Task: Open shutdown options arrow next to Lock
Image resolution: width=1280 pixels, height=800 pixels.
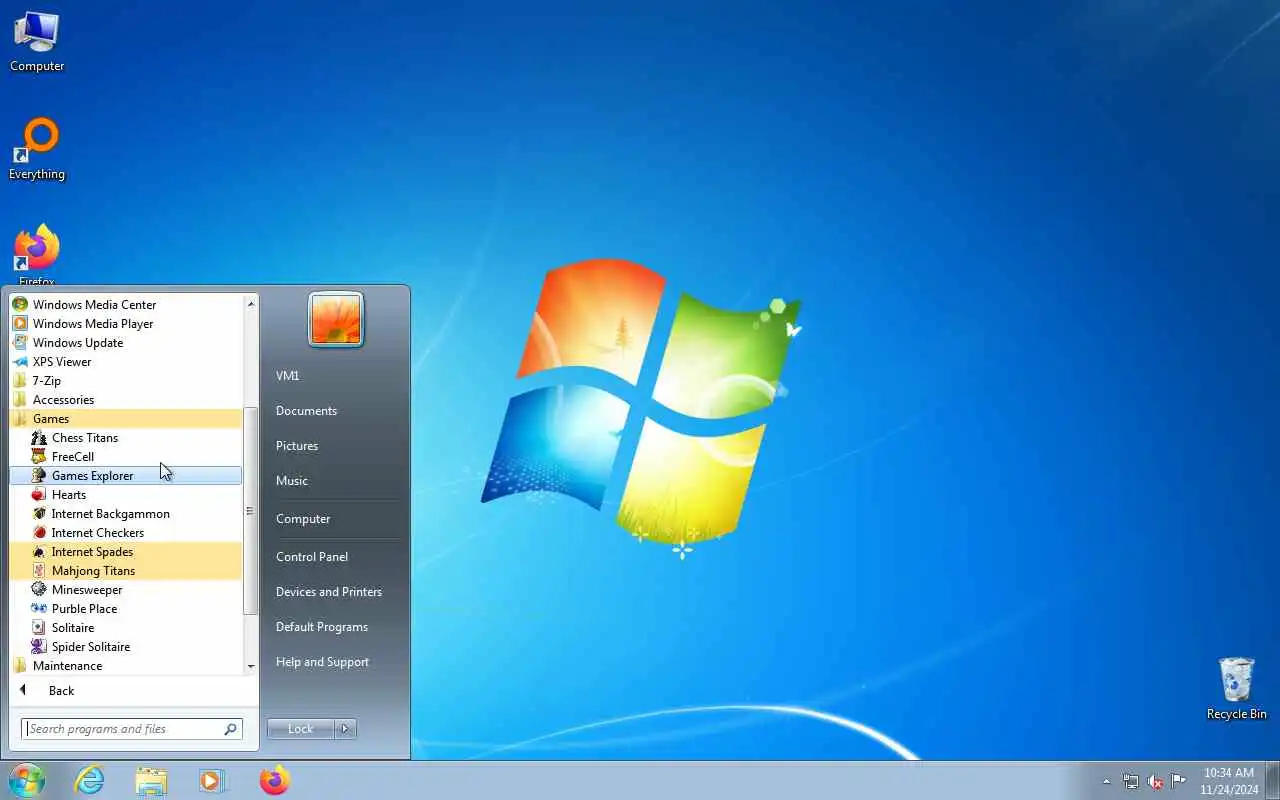Action: (x=345, y=729)
